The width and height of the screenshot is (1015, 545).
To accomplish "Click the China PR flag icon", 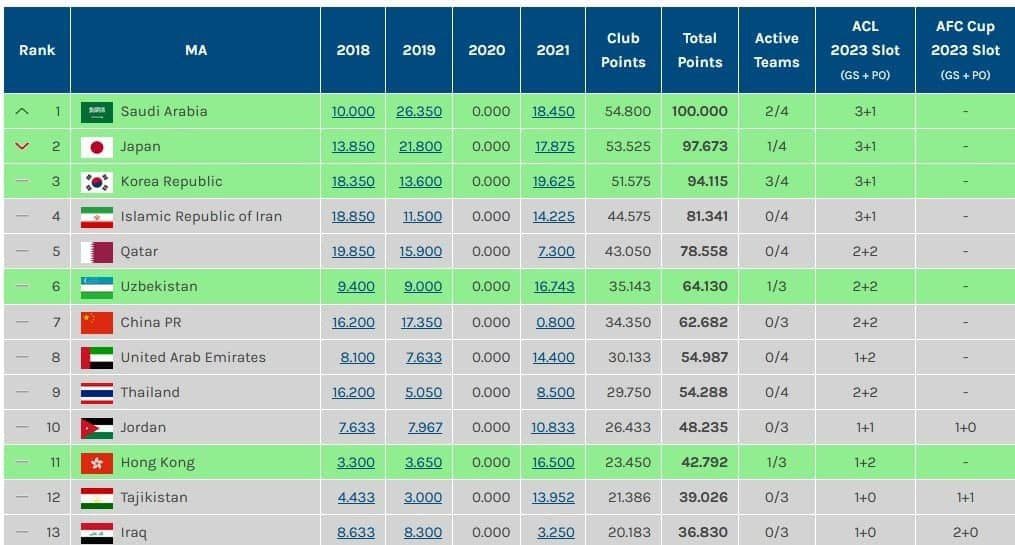I will click(97, 322).
